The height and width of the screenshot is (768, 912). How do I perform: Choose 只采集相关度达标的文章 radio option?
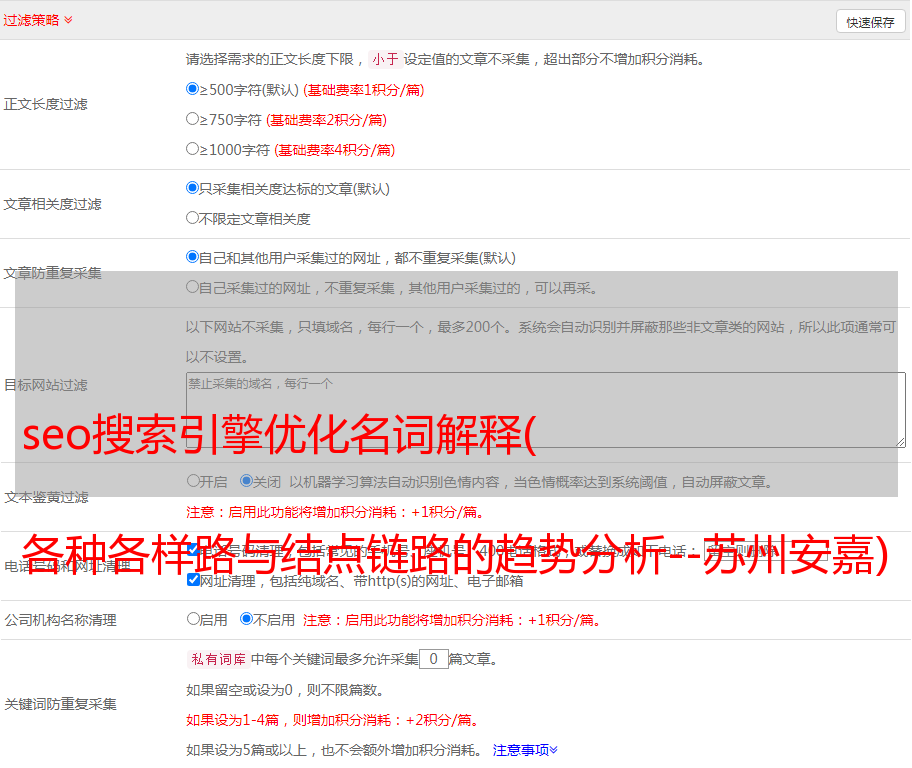pos(192,188)
